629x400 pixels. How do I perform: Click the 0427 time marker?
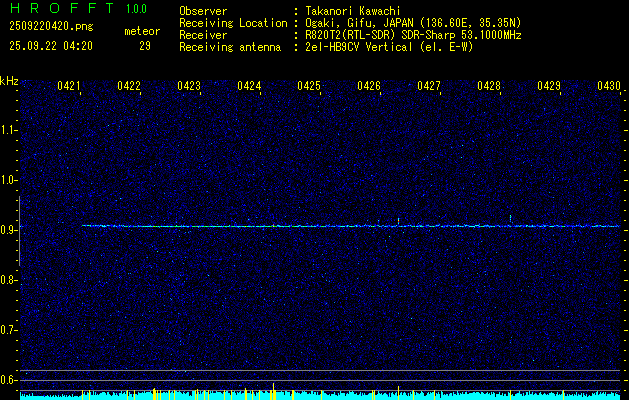pyautogui.click(x=429, y=86)
